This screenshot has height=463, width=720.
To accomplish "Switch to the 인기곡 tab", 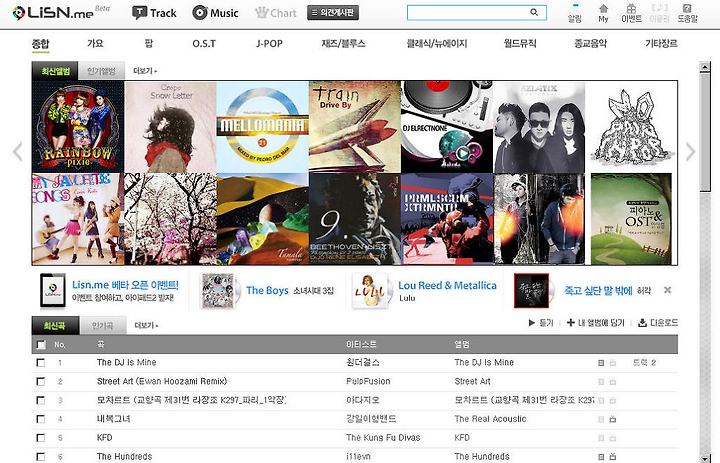I will click(x=102, y=326).
